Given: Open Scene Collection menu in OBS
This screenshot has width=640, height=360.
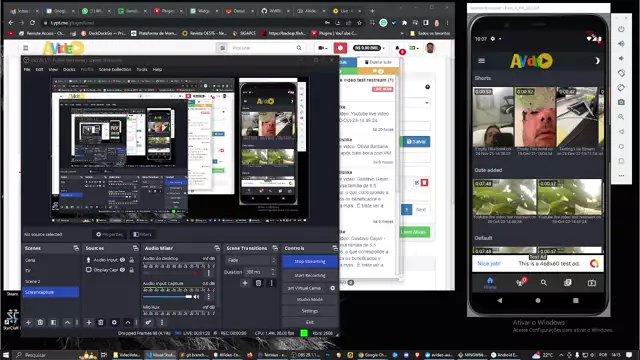Looking at the screenshot, I should (115, 70).
